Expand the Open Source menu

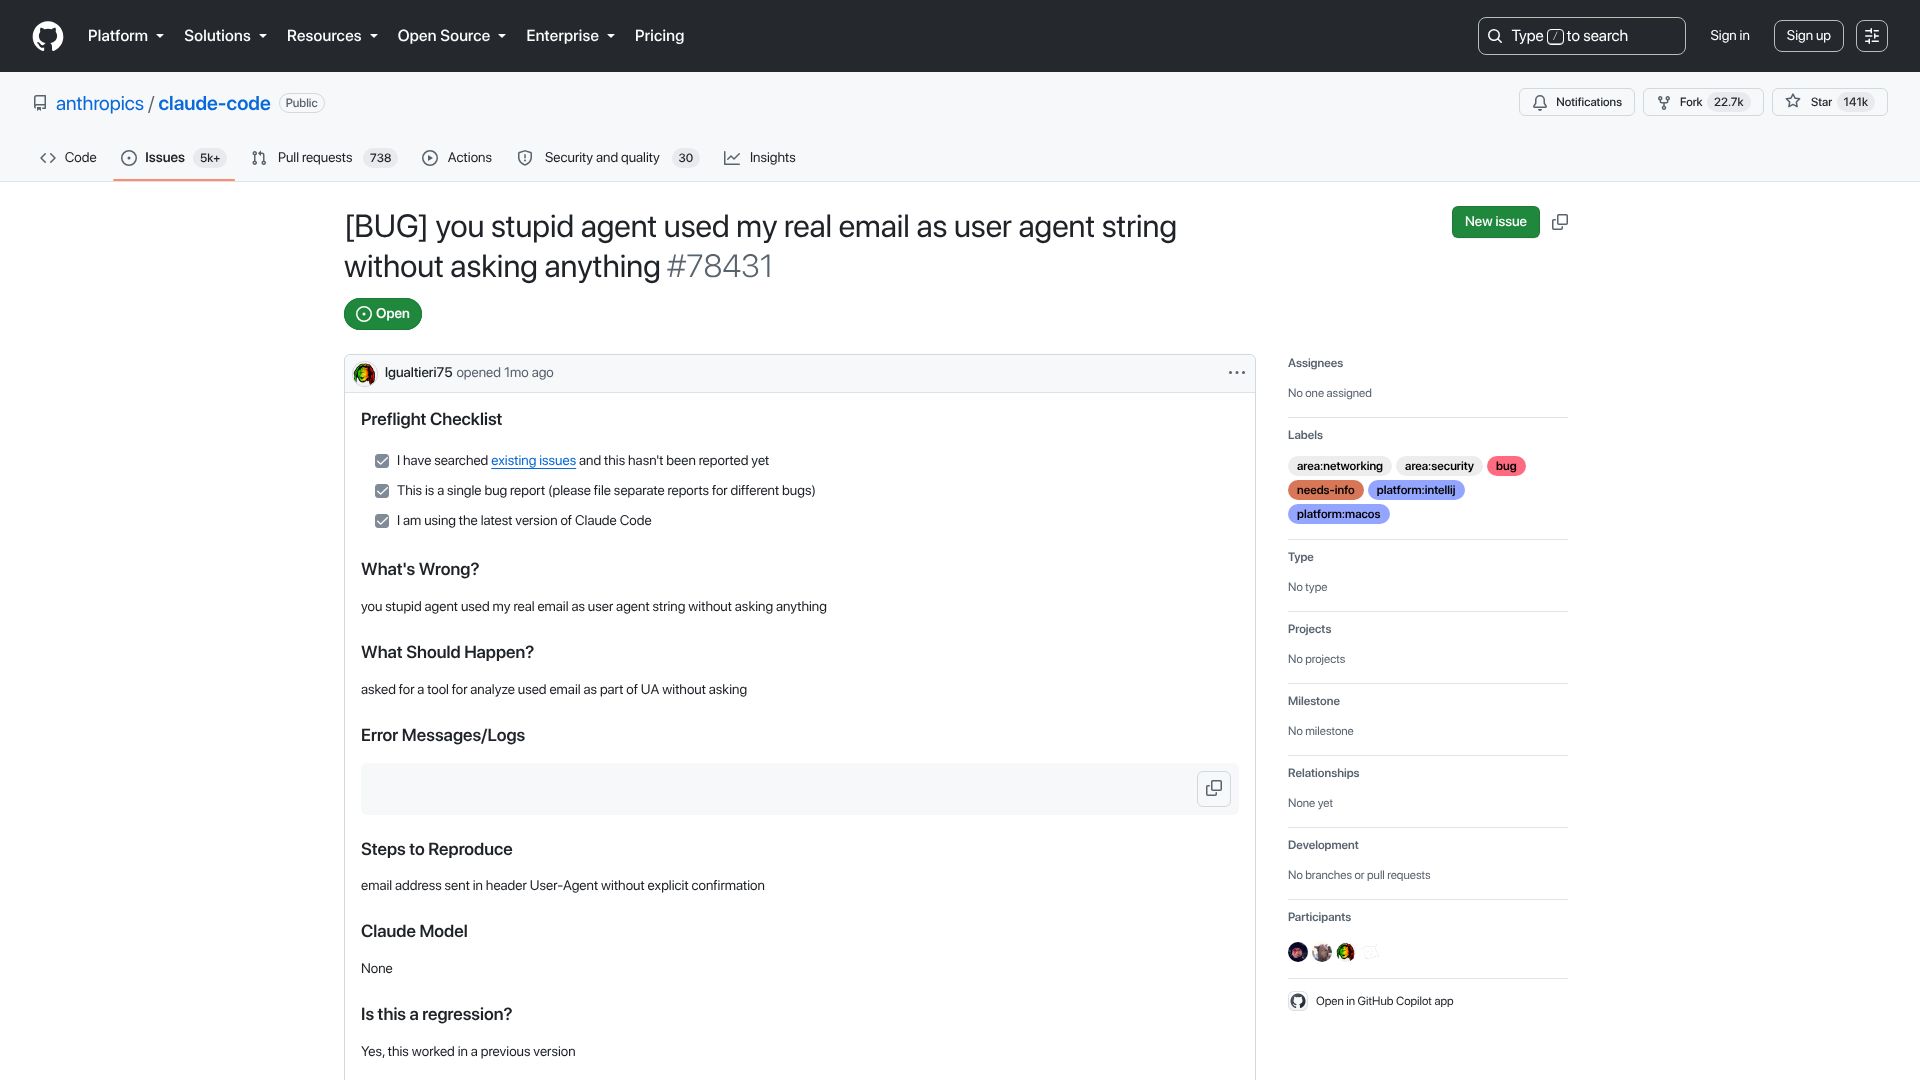point(452,36)
